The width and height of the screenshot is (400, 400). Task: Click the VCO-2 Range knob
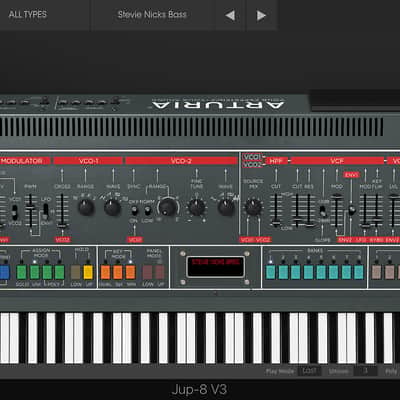168,207
